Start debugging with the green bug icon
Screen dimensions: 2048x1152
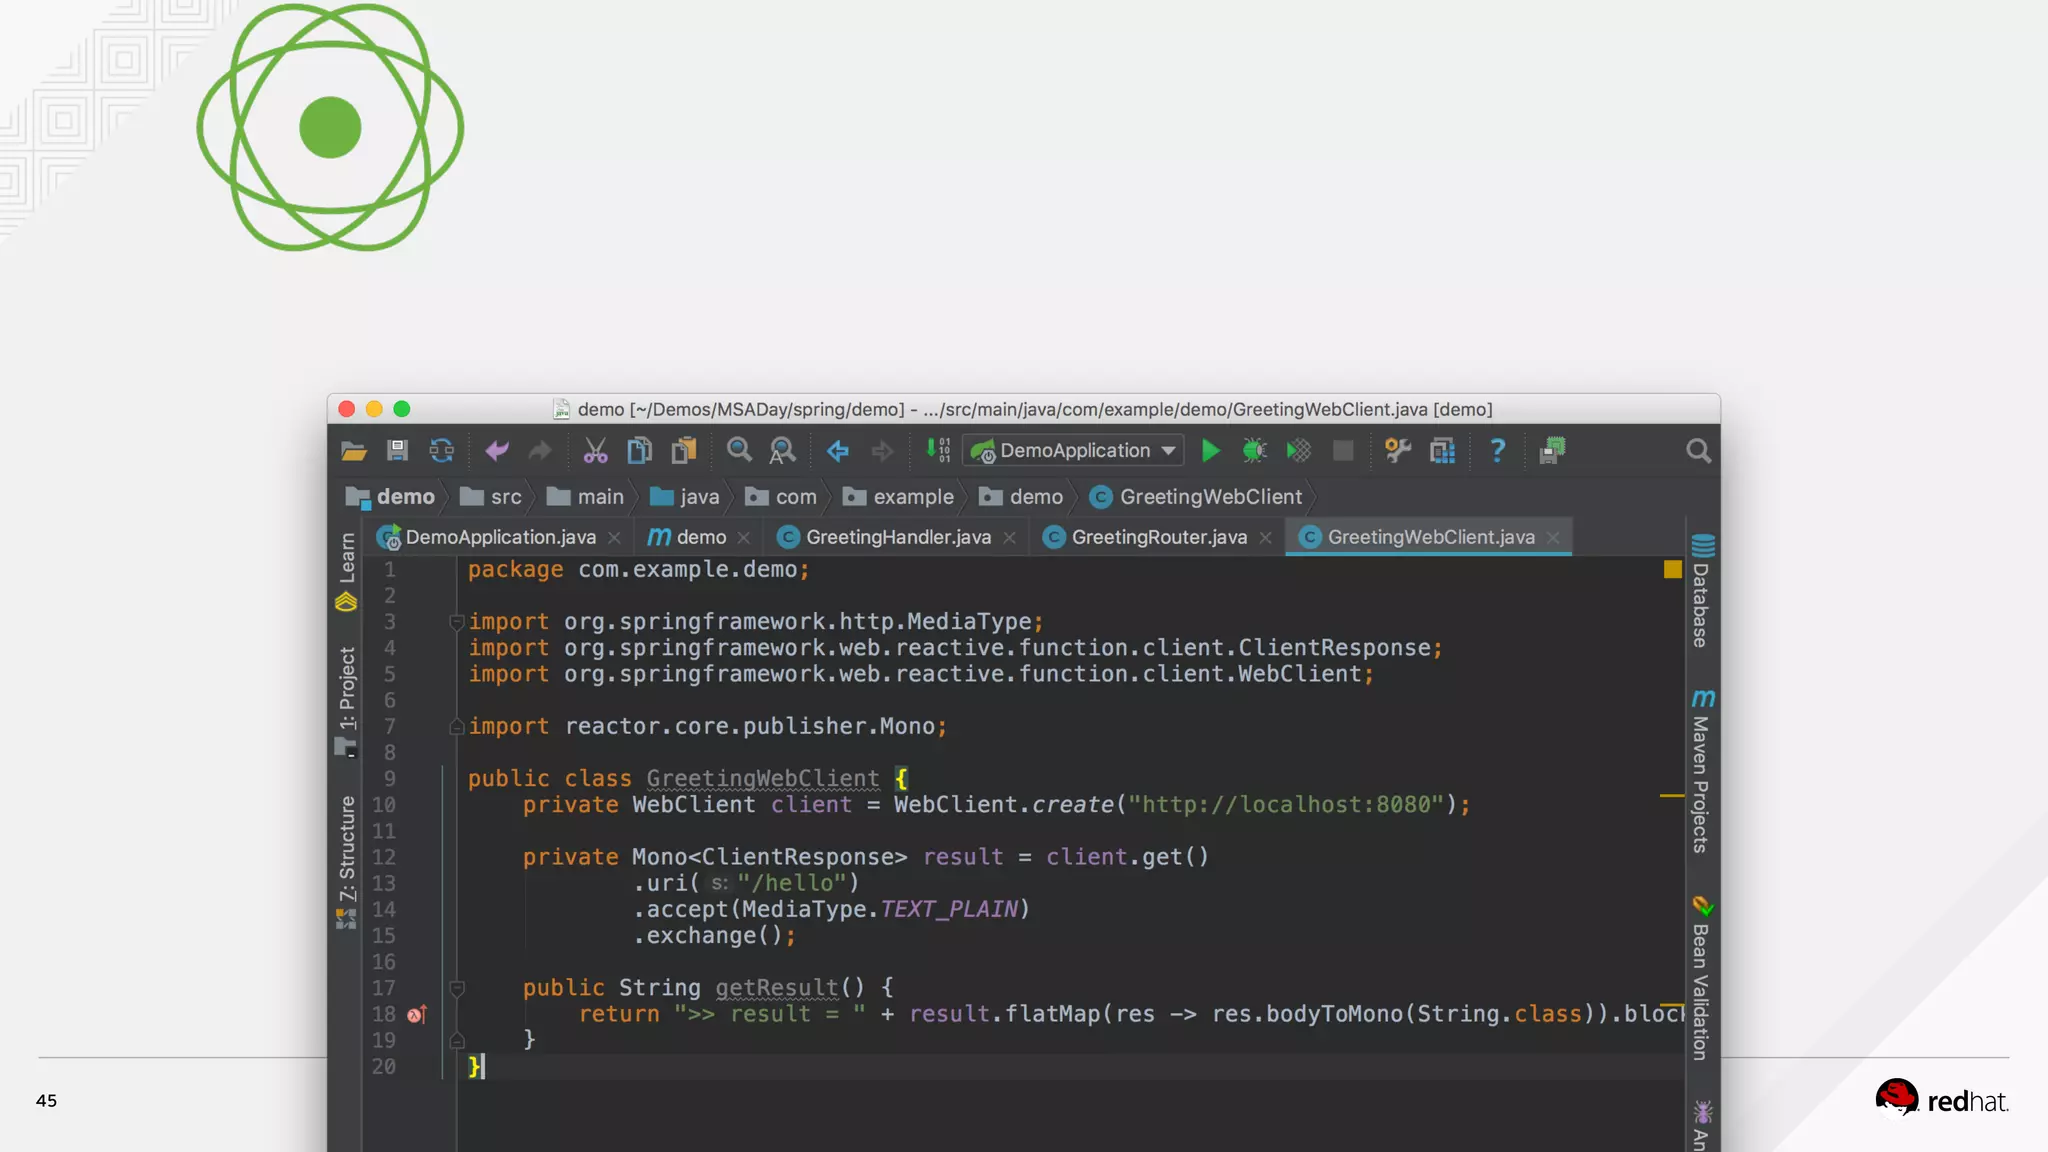pyautogui.click(x=1254, y=451)
